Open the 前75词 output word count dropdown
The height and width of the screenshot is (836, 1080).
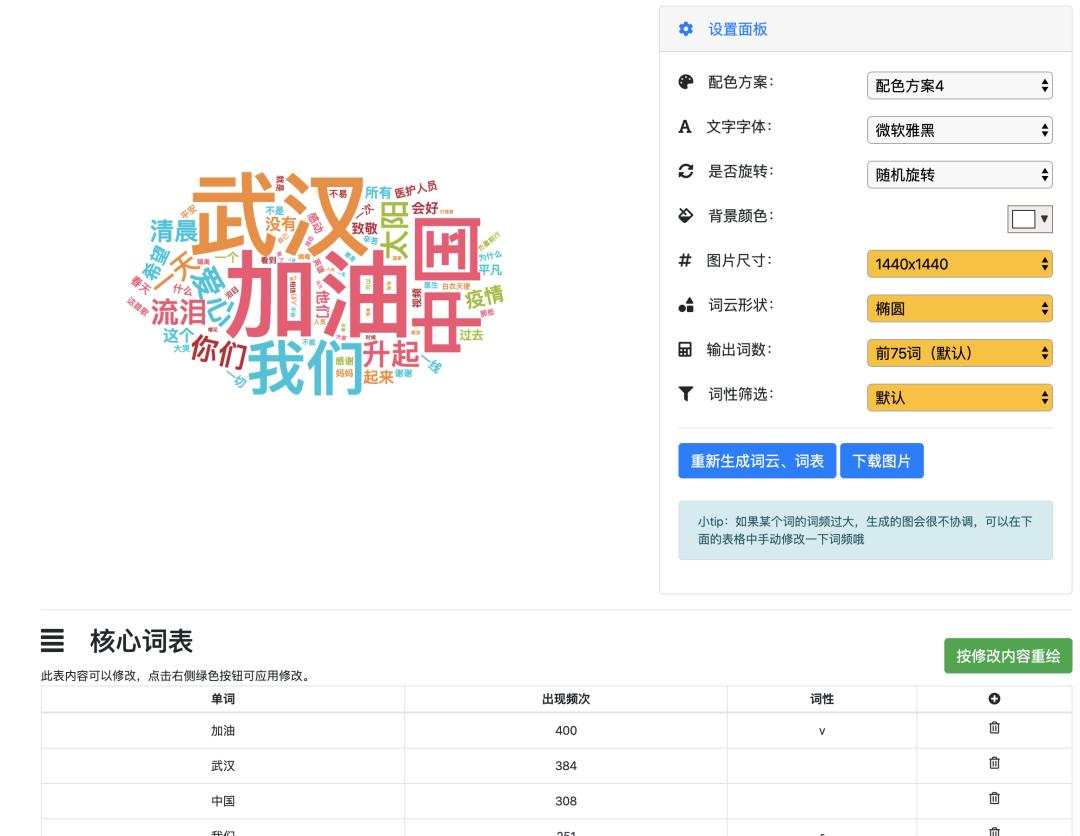click(x=959, y=352)
